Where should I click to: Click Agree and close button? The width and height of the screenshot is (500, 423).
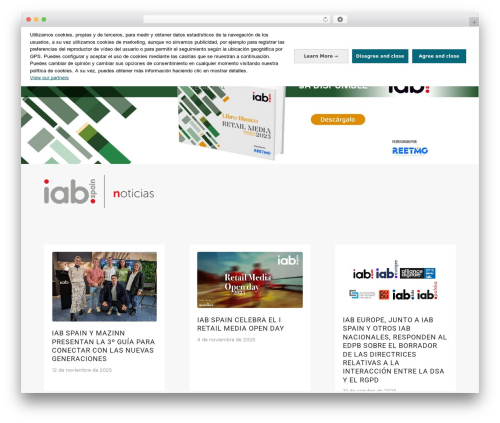[x=439, y=56]
